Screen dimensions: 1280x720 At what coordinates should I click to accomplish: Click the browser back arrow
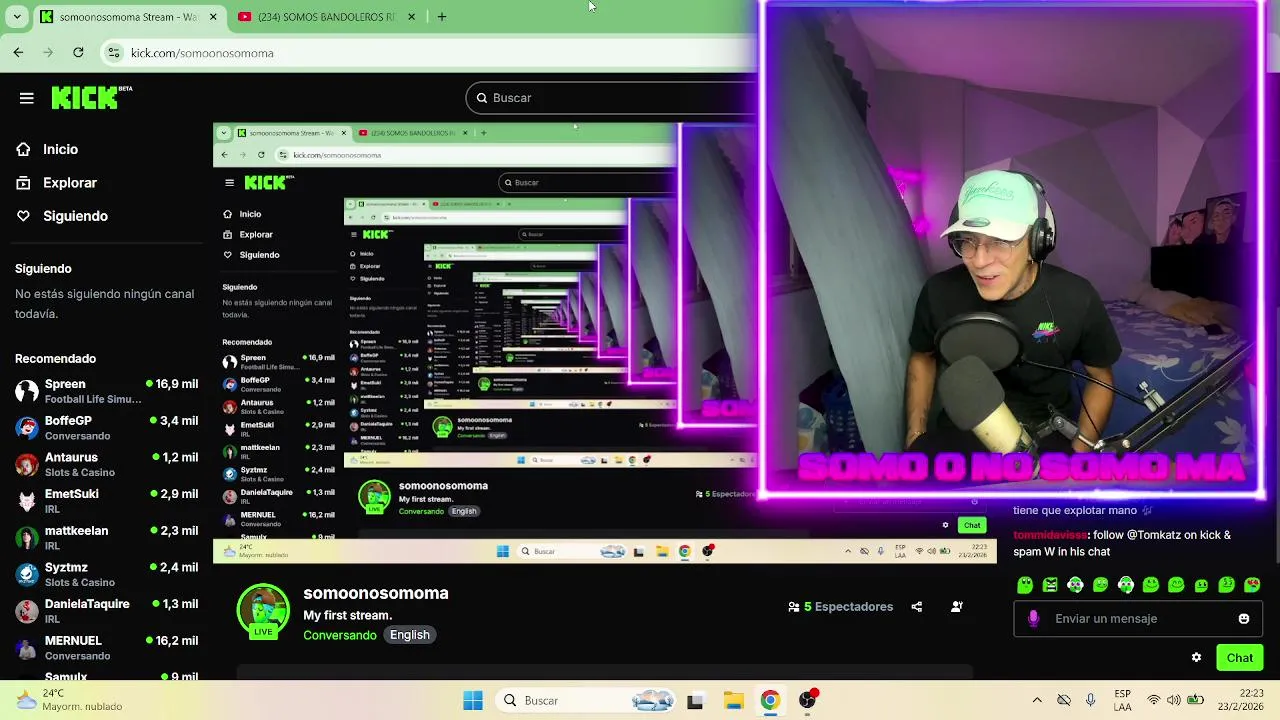18,53
